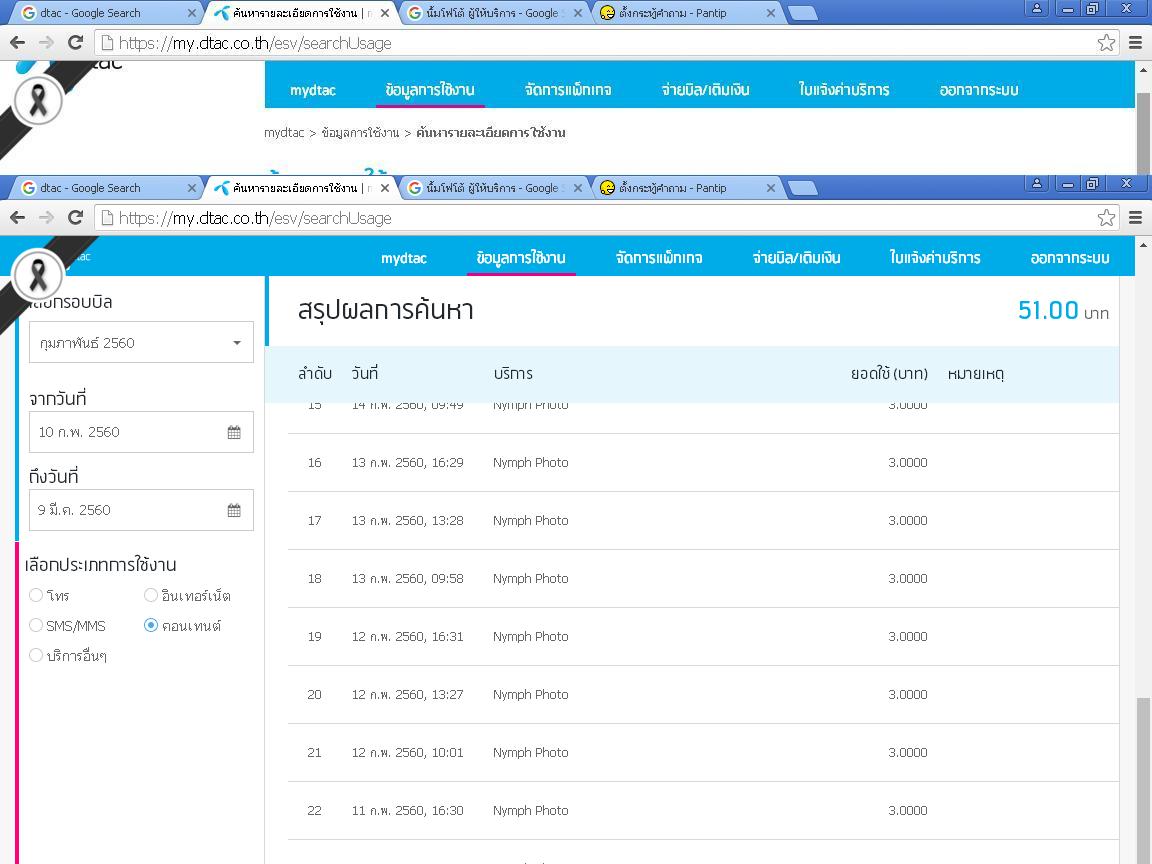This screenshot has height=864, width=1152.
Task: Open new tab button in lower window
Action: (x=803, y=188)
